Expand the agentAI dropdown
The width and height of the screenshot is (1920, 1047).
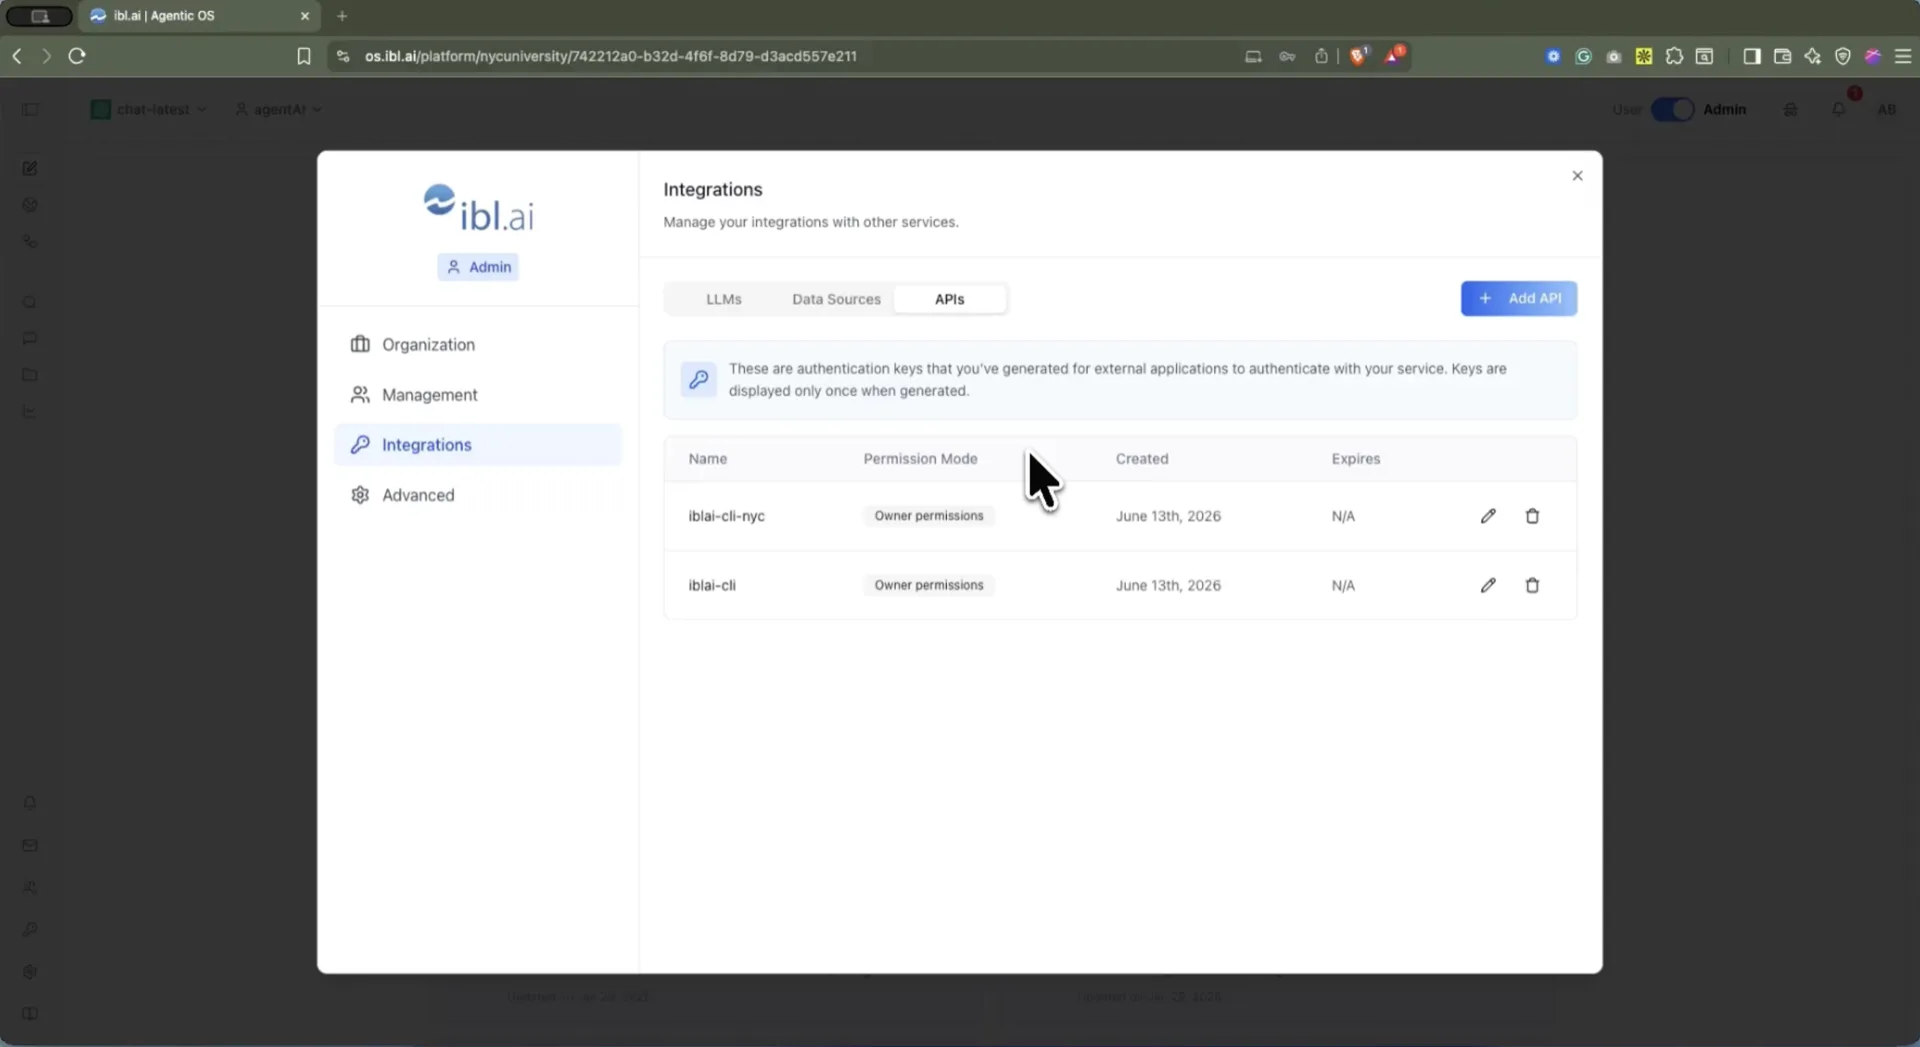pyautogui.click(x=279, y=109)
